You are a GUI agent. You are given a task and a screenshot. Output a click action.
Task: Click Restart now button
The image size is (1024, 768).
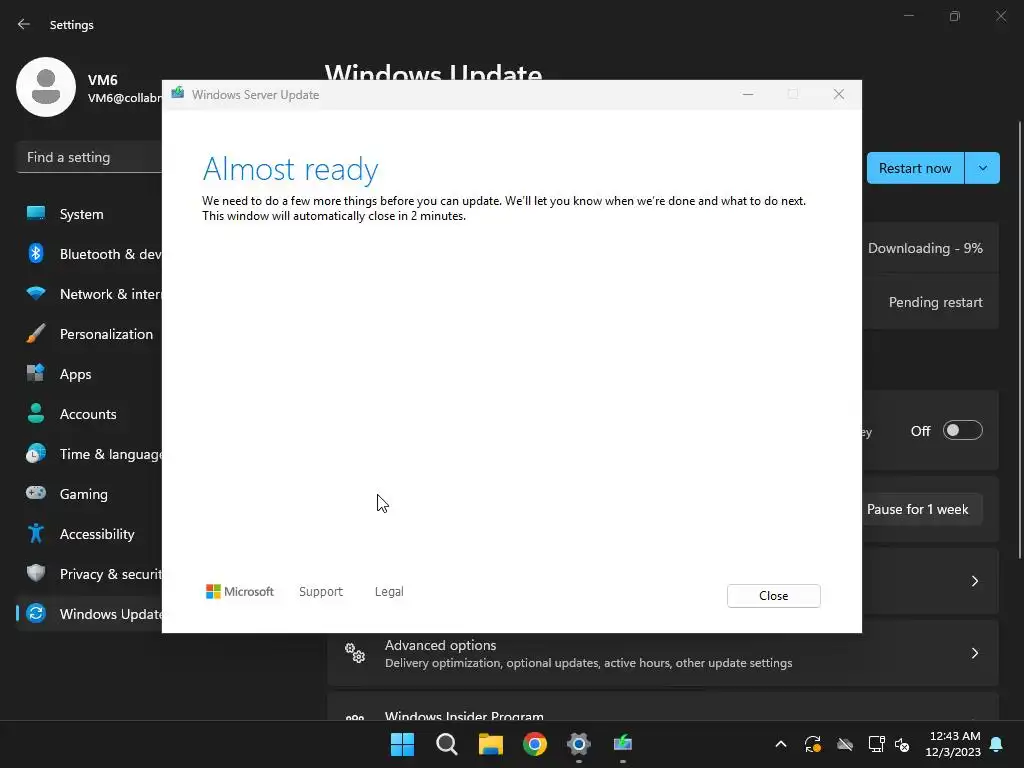coord(915,168)
